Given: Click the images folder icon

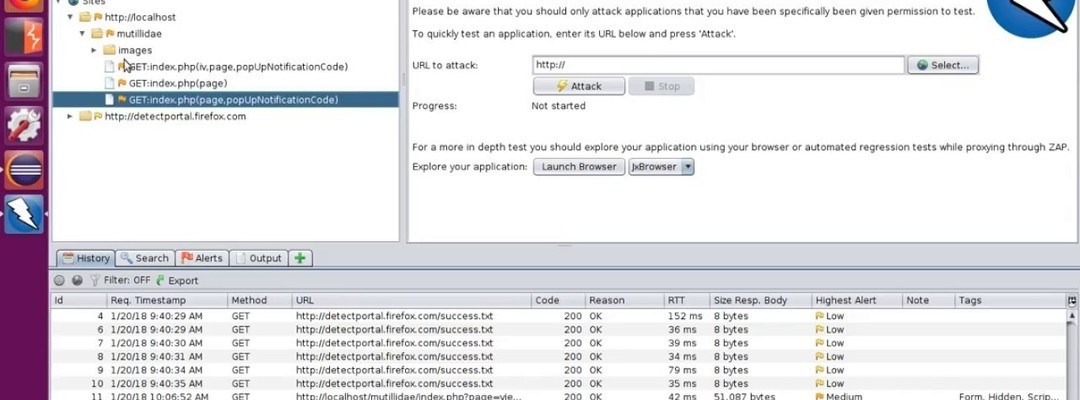Looking at the screenshot, I should pos(110,50).
